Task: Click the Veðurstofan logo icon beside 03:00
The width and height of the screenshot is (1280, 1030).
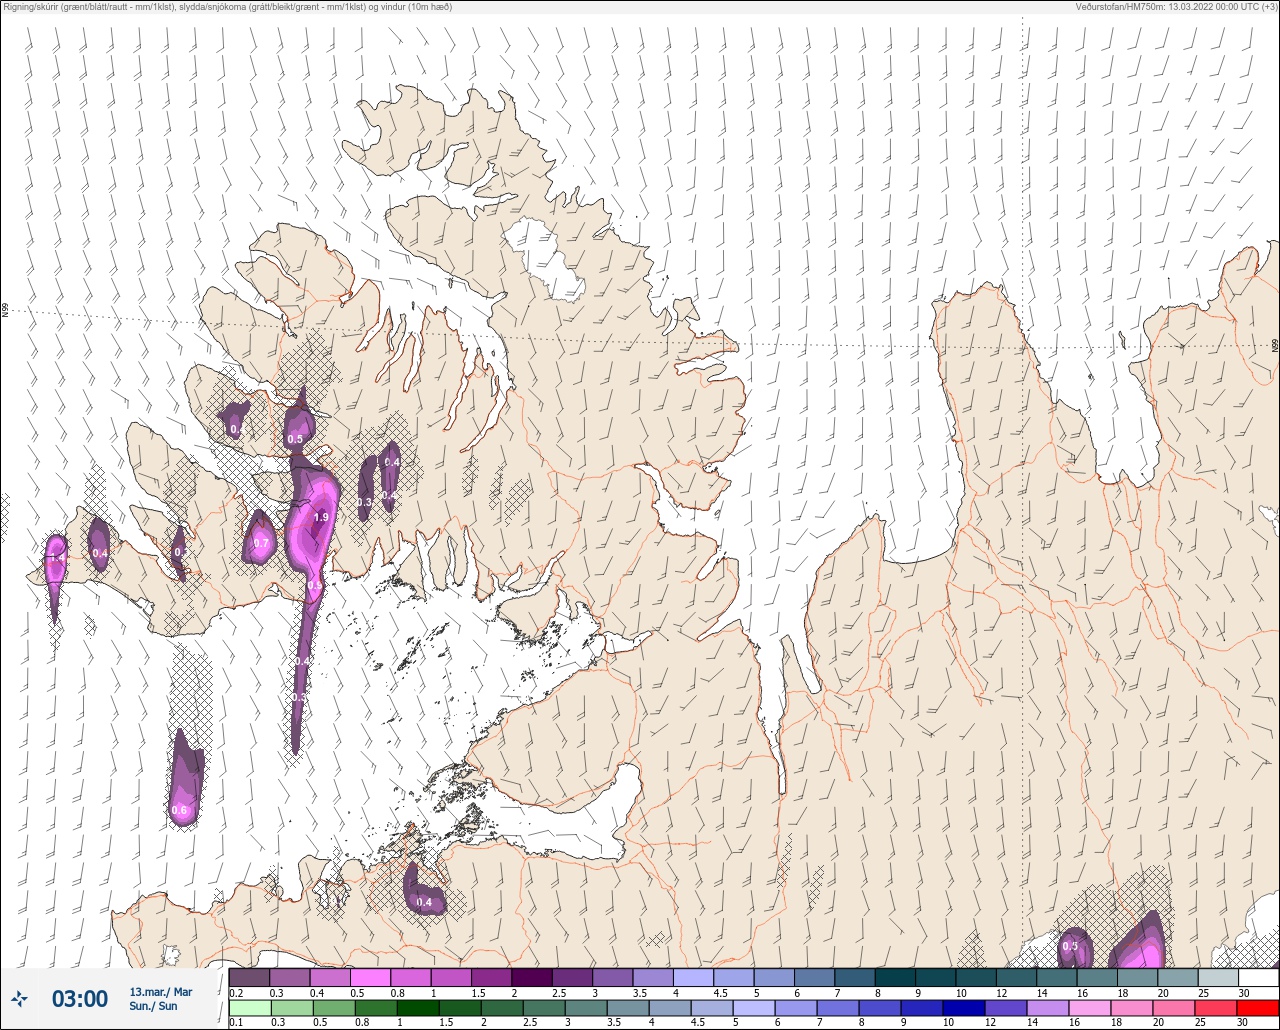Action: pyautogui.click(x=20, y=998)
